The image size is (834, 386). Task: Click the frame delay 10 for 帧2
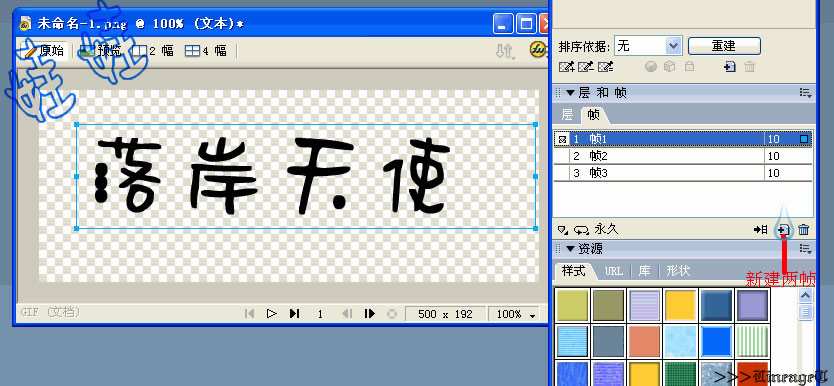(774, 156)
